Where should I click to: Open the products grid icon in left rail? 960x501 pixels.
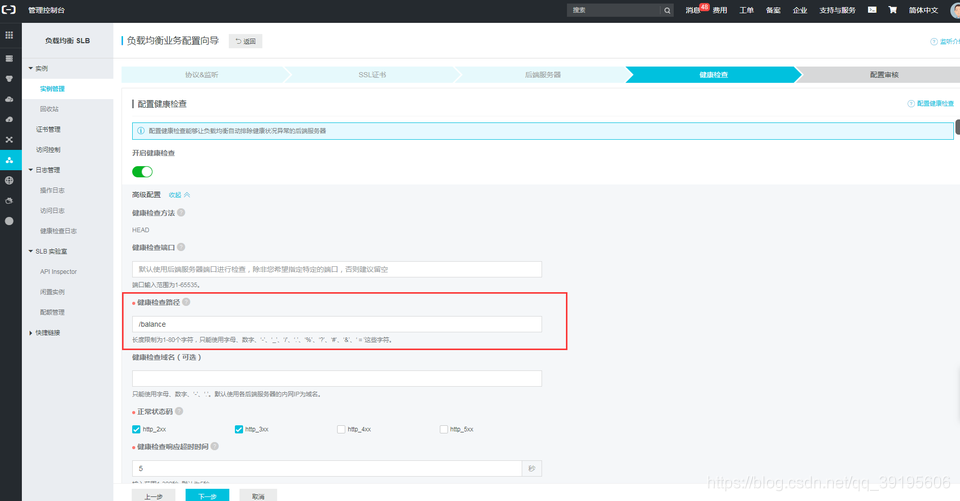[9, 36]
